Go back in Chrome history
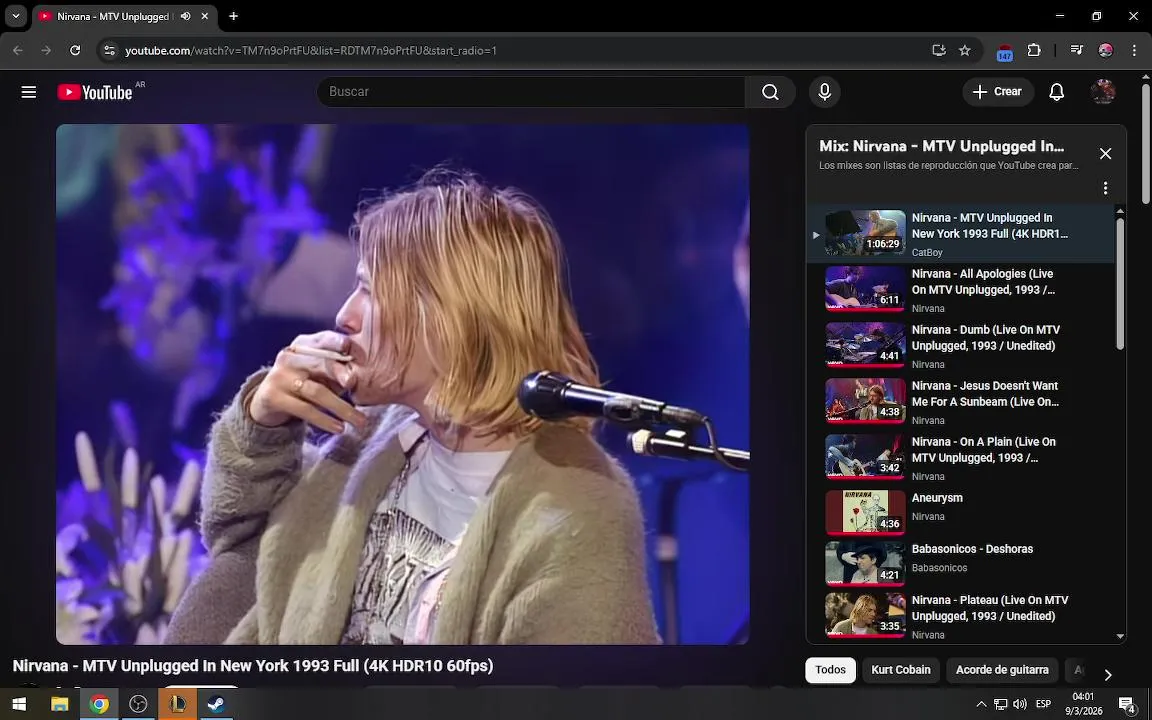 (18, 51)
